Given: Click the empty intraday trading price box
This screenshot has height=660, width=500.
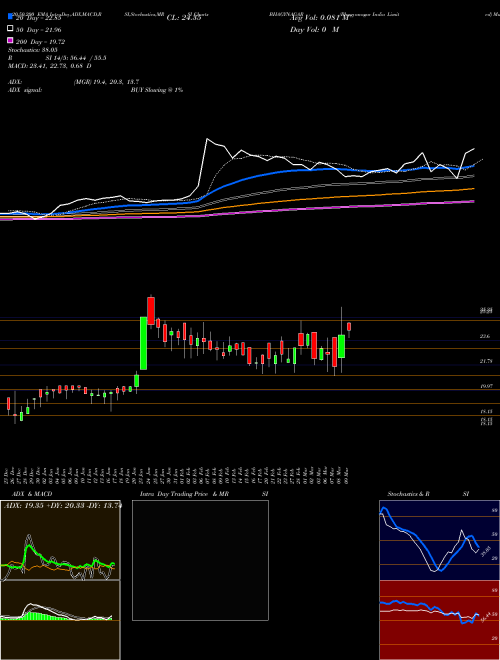Looking at the screenshot, I should 200,560.
